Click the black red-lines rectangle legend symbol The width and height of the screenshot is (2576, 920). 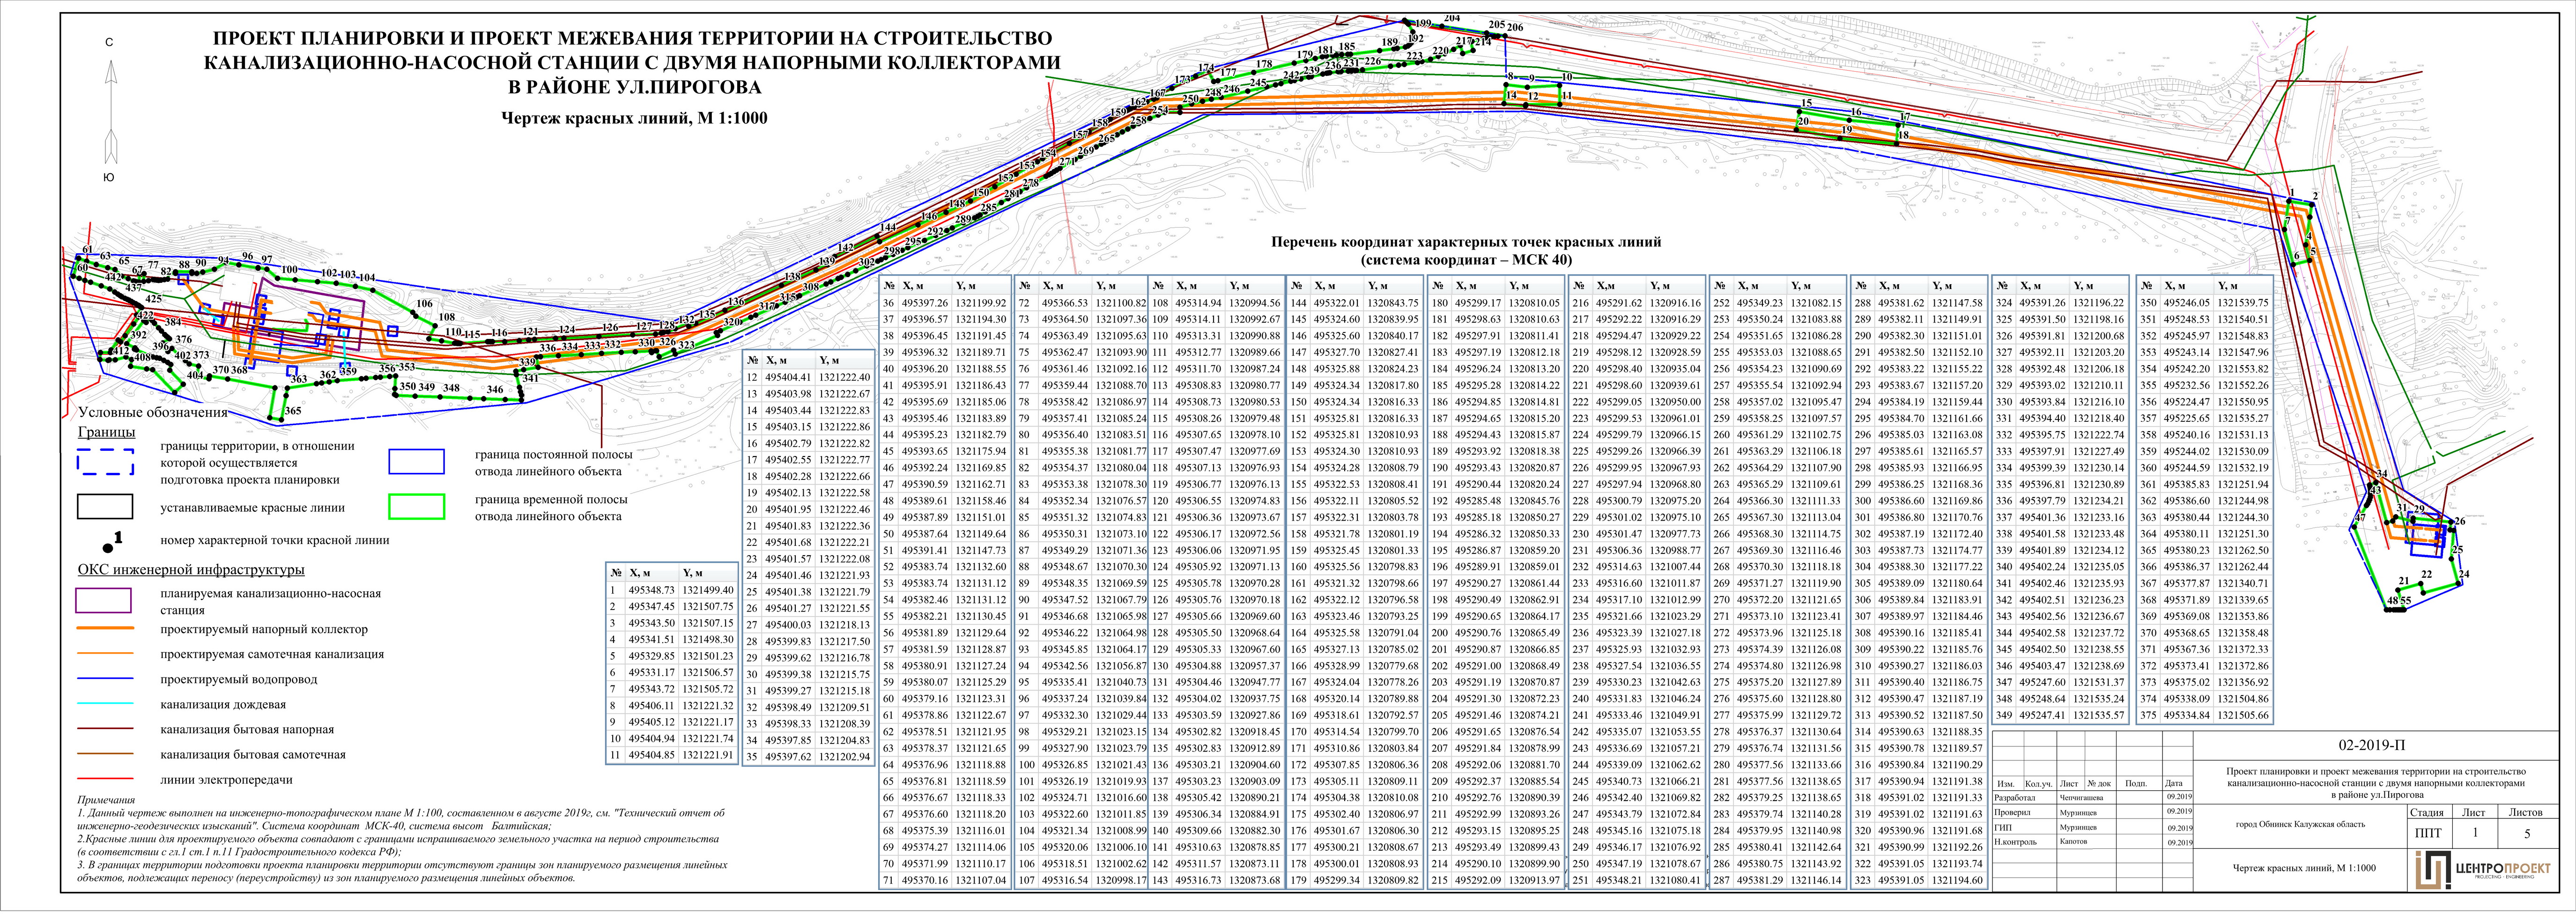[105, 507]
